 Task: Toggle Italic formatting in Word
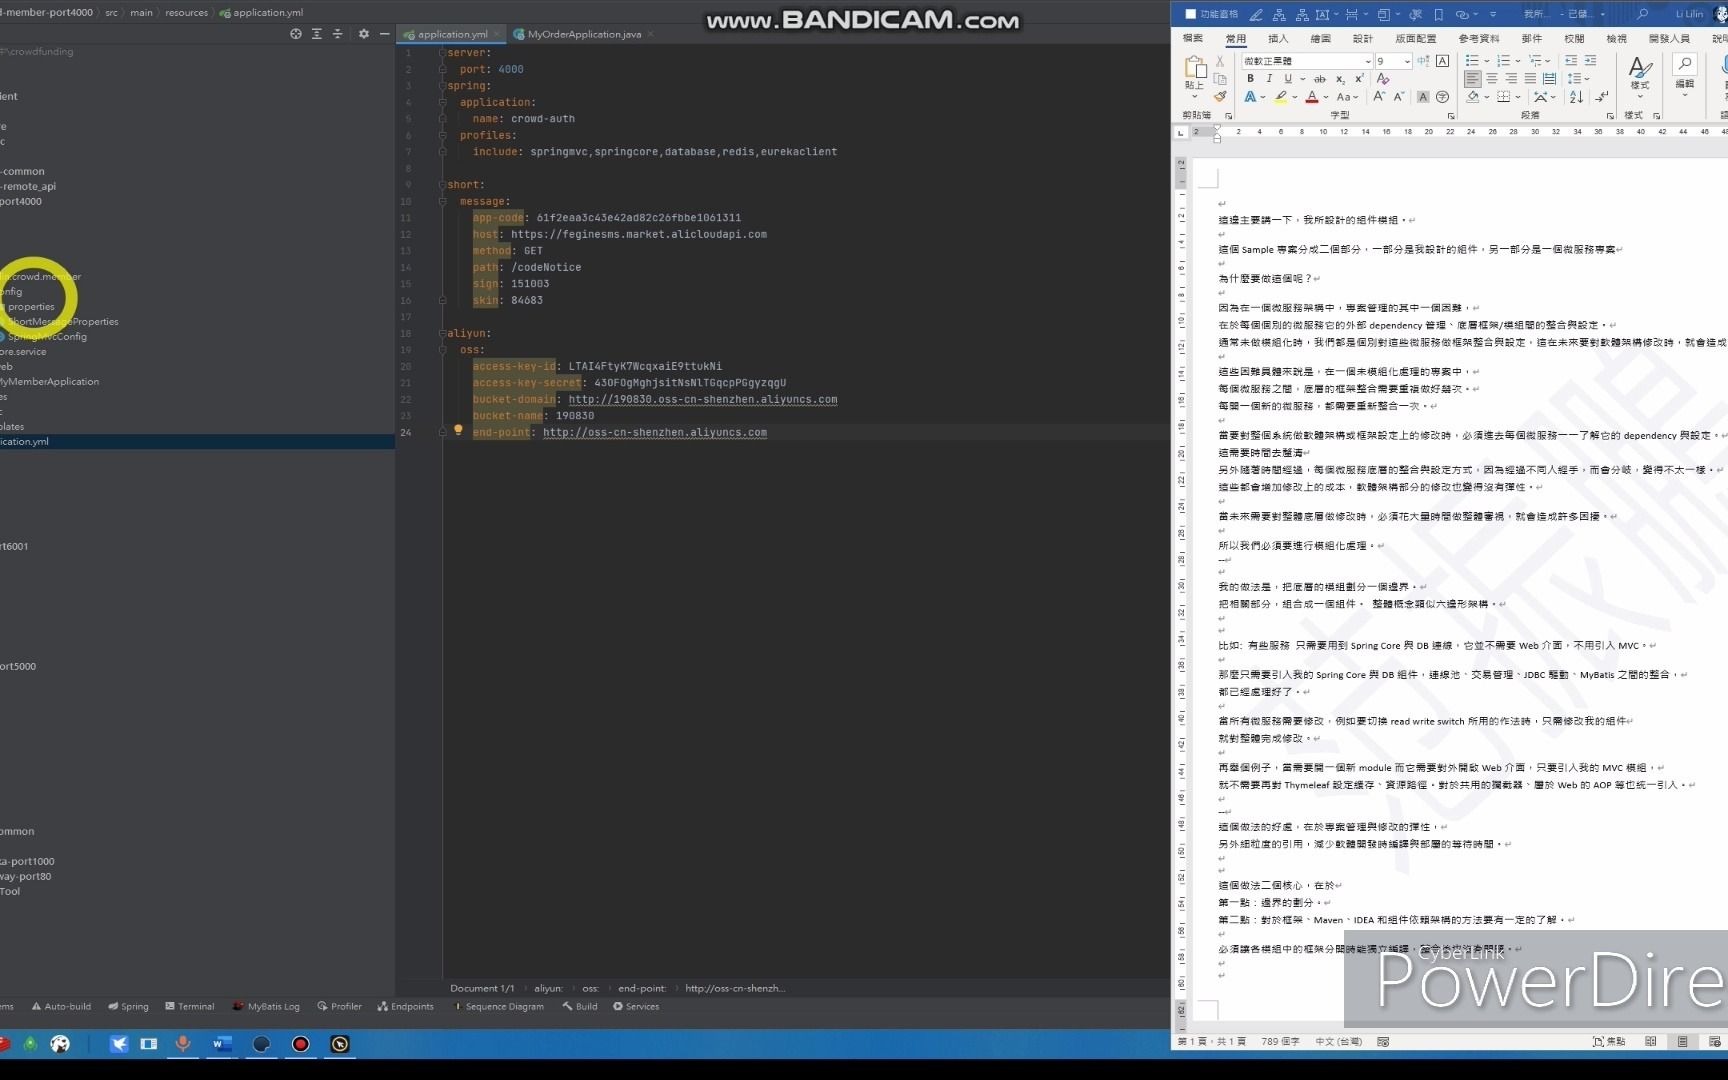1269,78
